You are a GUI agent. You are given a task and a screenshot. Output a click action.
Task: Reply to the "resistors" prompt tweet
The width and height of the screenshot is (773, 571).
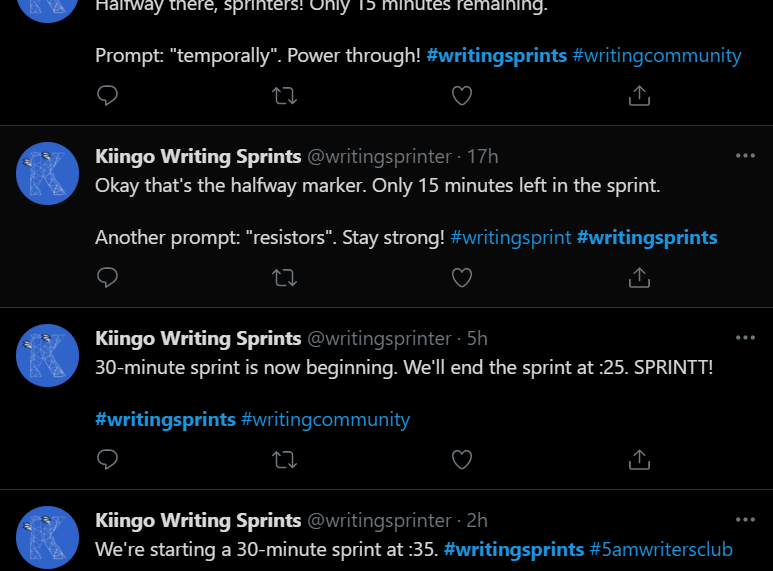pyautogui.click(x=107, y=278)
